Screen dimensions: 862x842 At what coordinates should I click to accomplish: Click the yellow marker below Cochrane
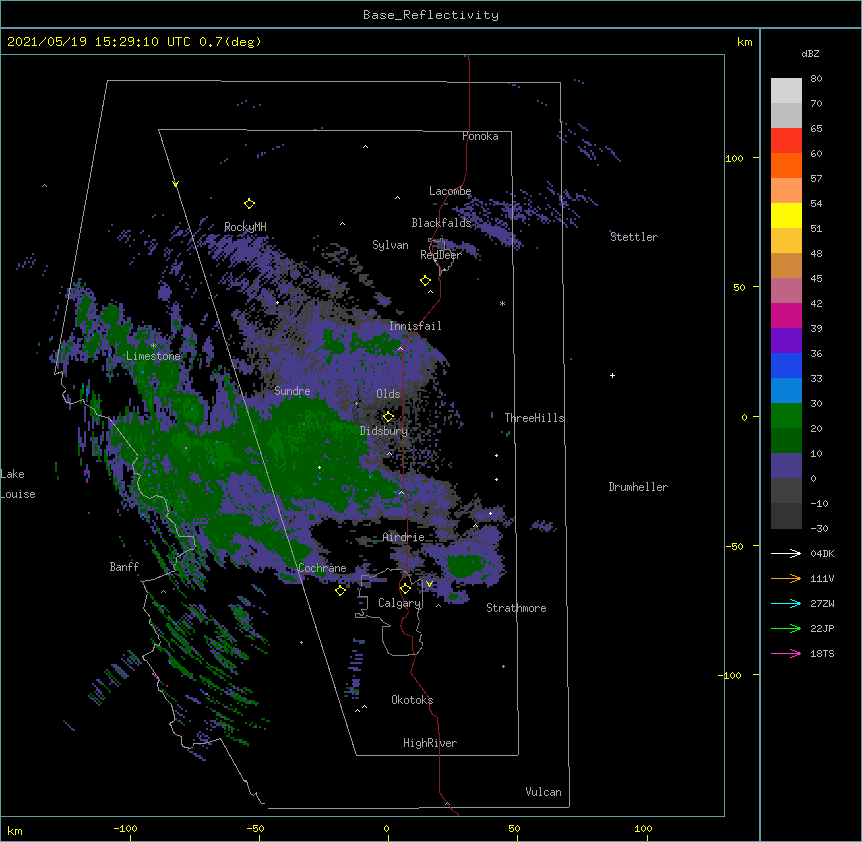tap(340, 591)
